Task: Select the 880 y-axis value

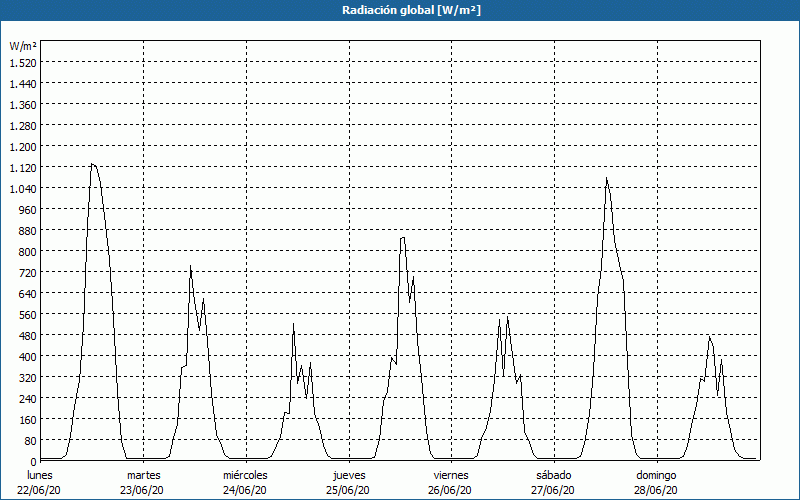Action: 28,231
